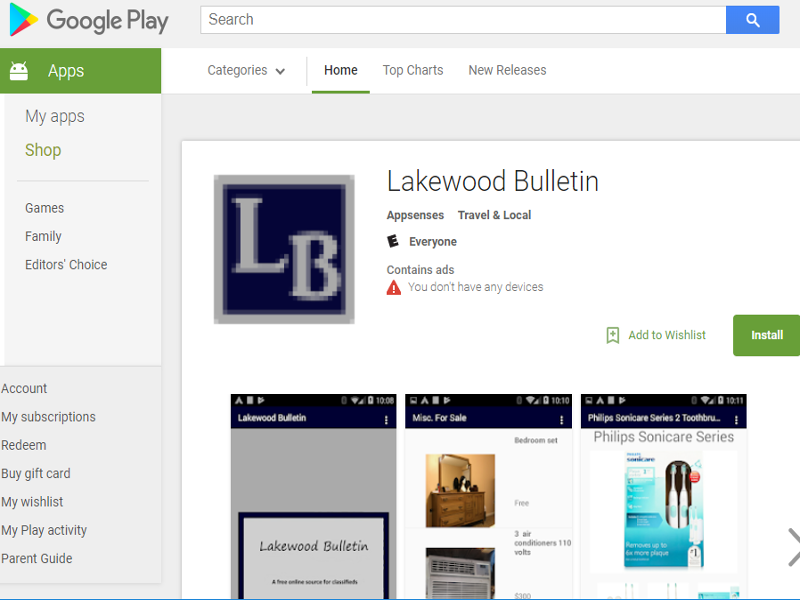
Task: Open overflow menu in Misc. For Sale screenshot
Action: [x=561, y=420]
